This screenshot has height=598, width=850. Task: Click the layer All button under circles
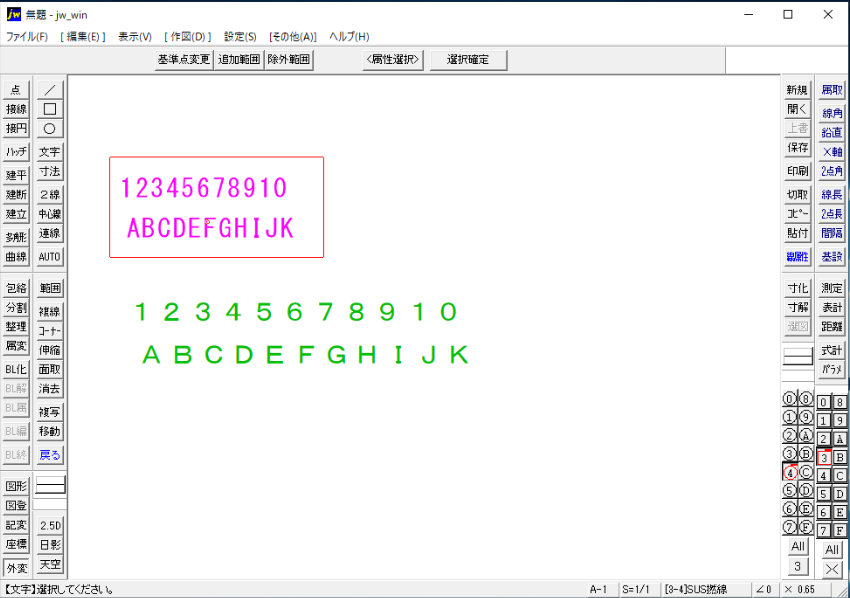(x=797, y=546)
